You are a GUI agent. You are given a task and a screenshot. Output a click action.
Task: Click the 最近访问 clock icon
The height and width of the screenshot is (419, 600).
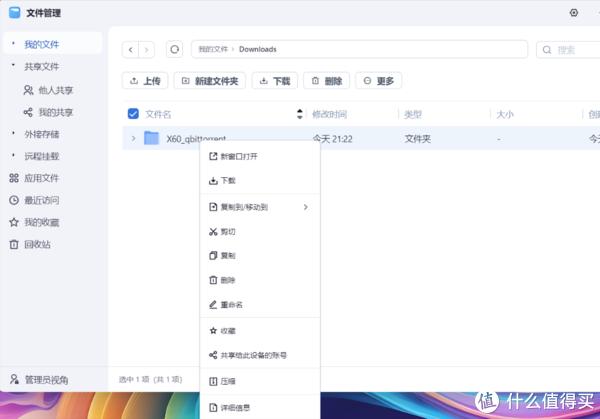pos(14,200)
